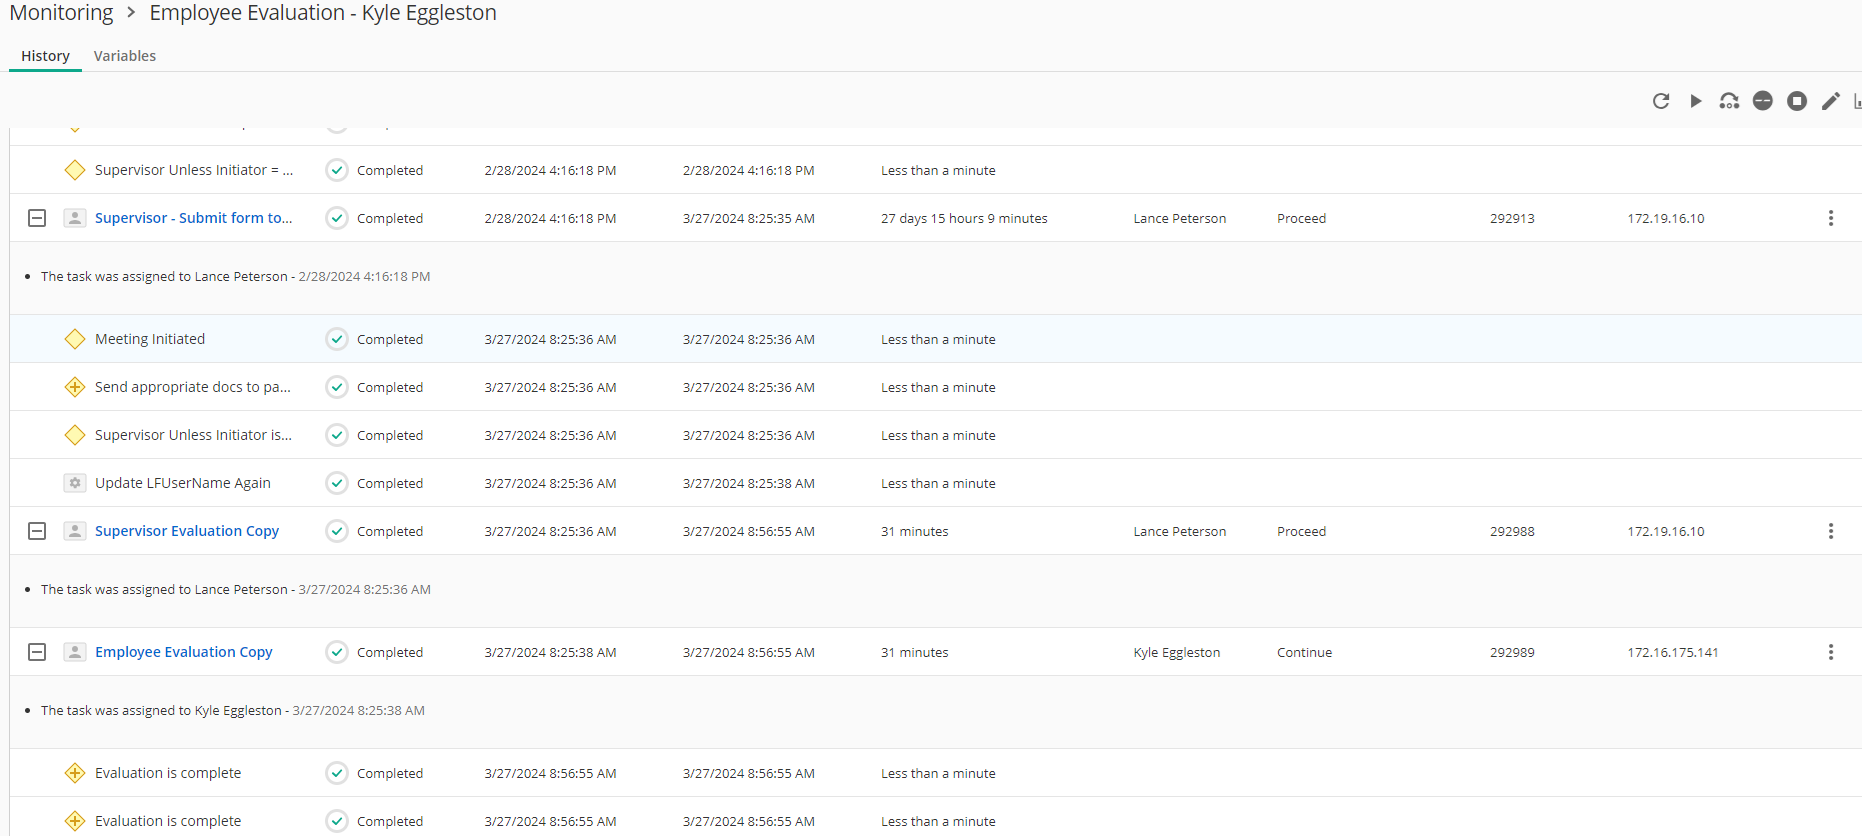Open the Supervisor - Submit form to... link
This screenshot has width=1862, height=836.
pyautogui.click(x=194, y=218)
